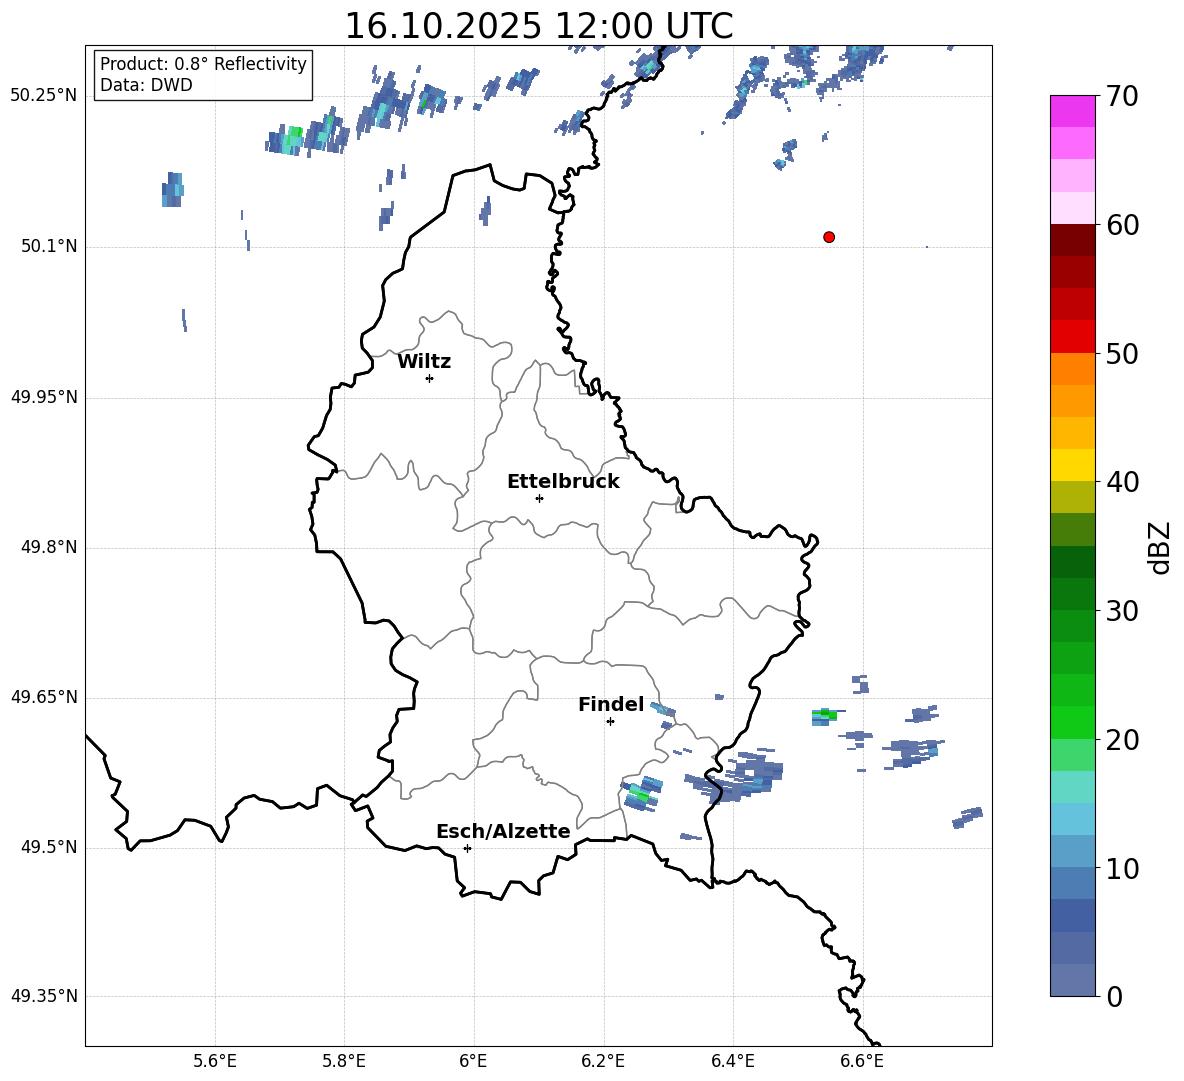
Task: Click the red dot marker on the map
Action: tap(829, 237)
